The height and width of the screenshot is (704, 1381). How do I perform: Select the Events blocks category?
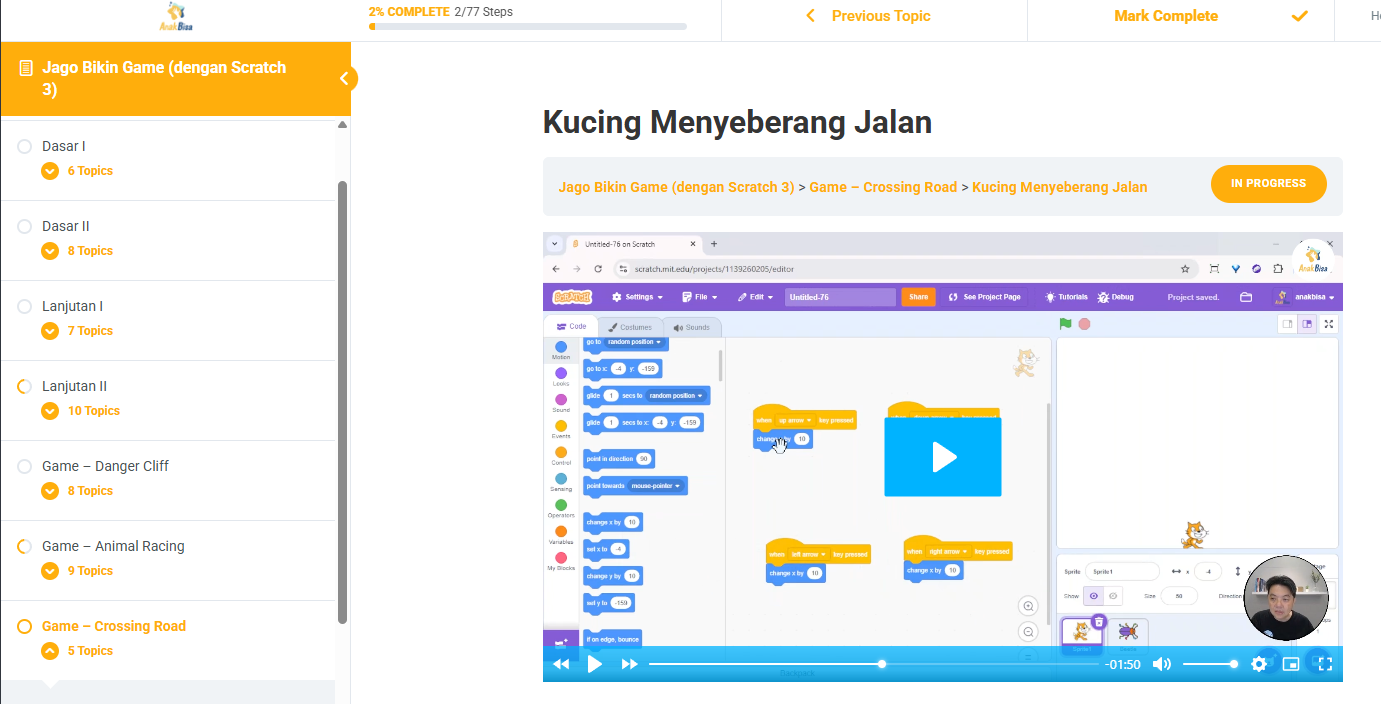[x=561, y=426]
